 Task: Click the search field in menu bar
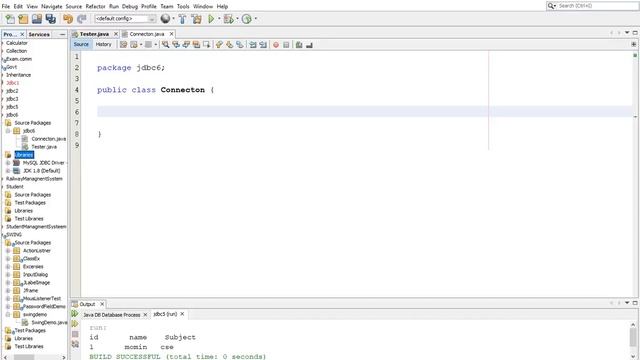(597, 6)
